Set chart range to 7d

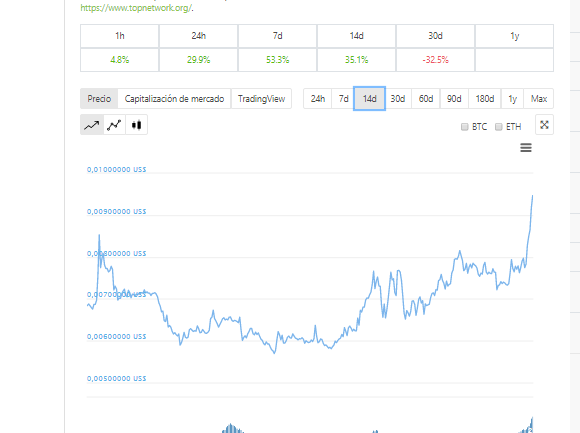pyautogui.click(x=343, y=99)
